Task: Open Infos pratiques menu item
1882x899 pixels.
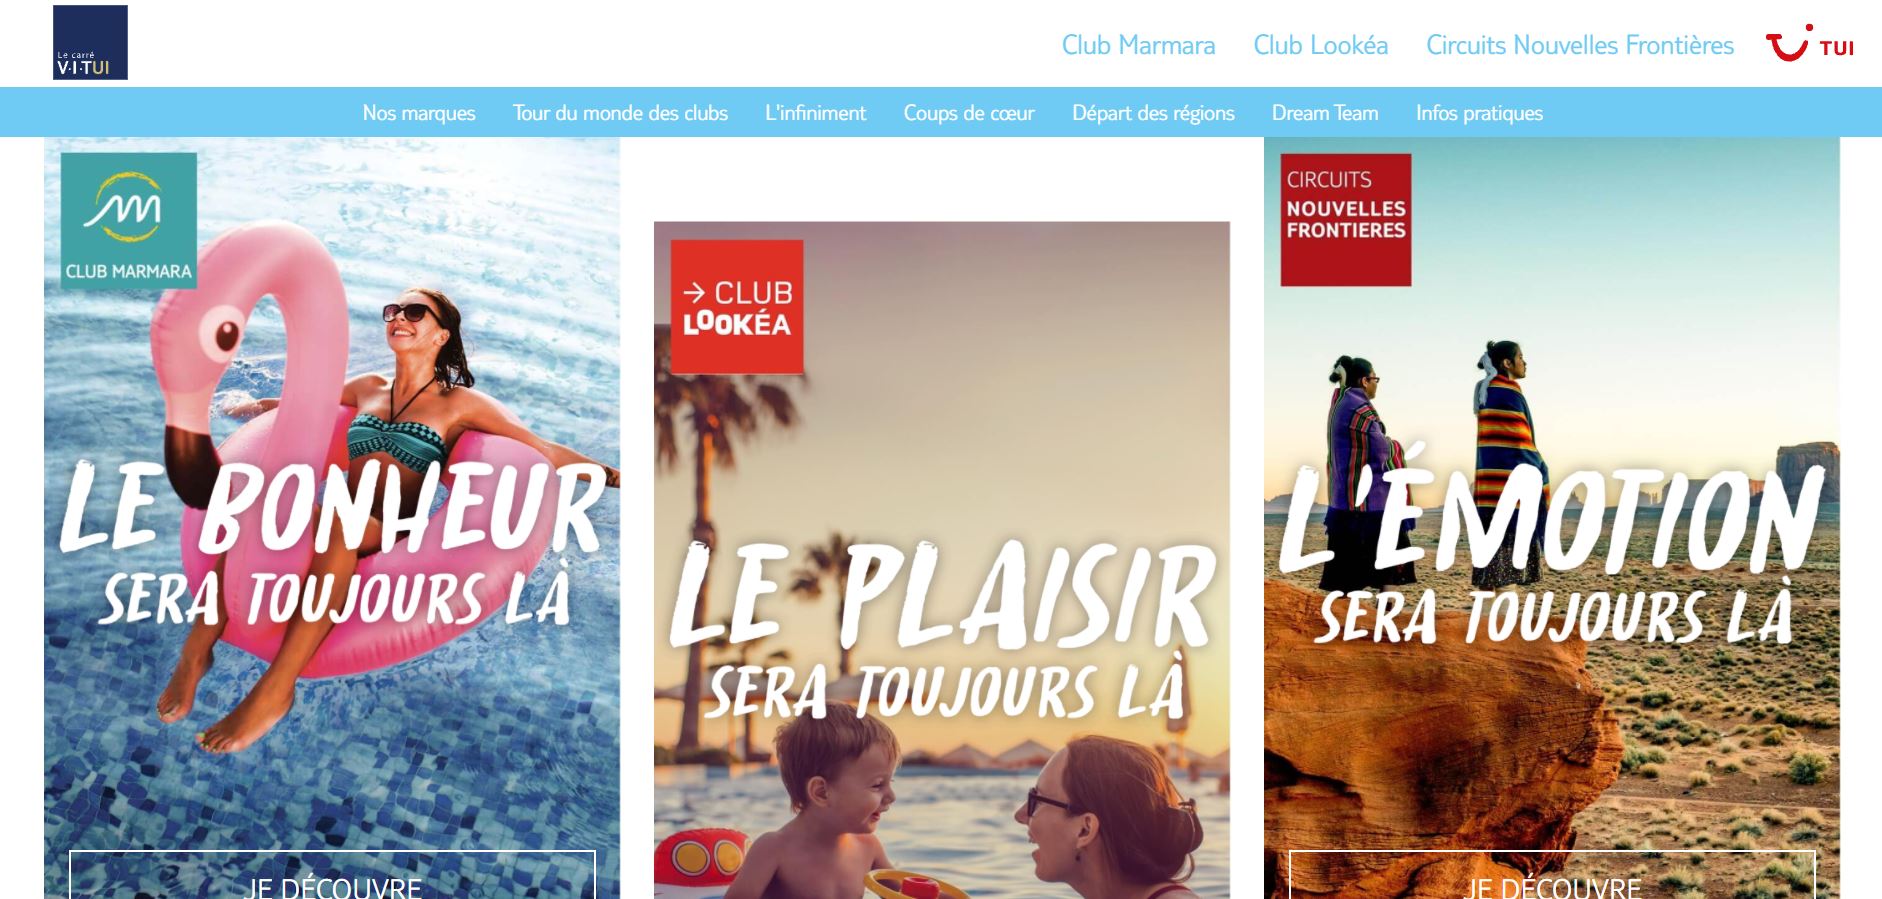Action: point(1479,113)
